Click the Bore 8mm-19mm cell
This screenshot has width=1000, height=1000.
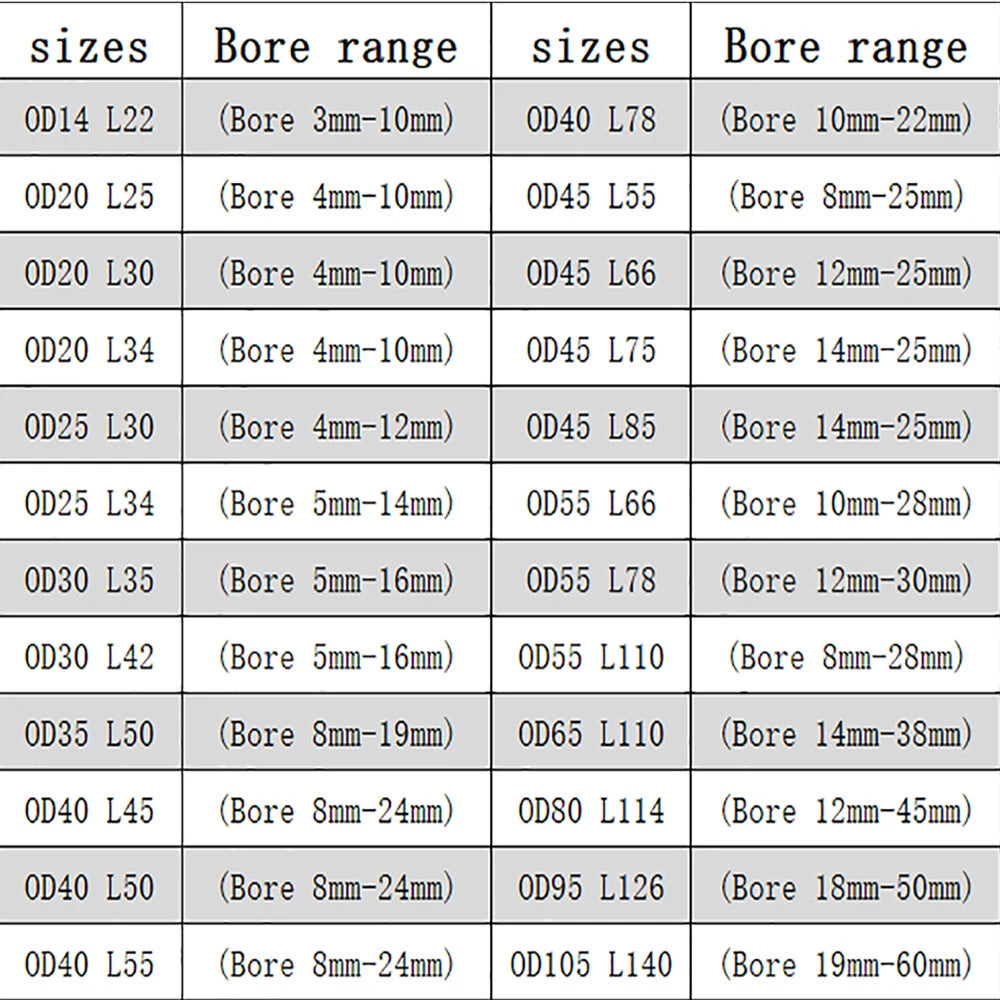pyautogui.click(x=336, y=732)
